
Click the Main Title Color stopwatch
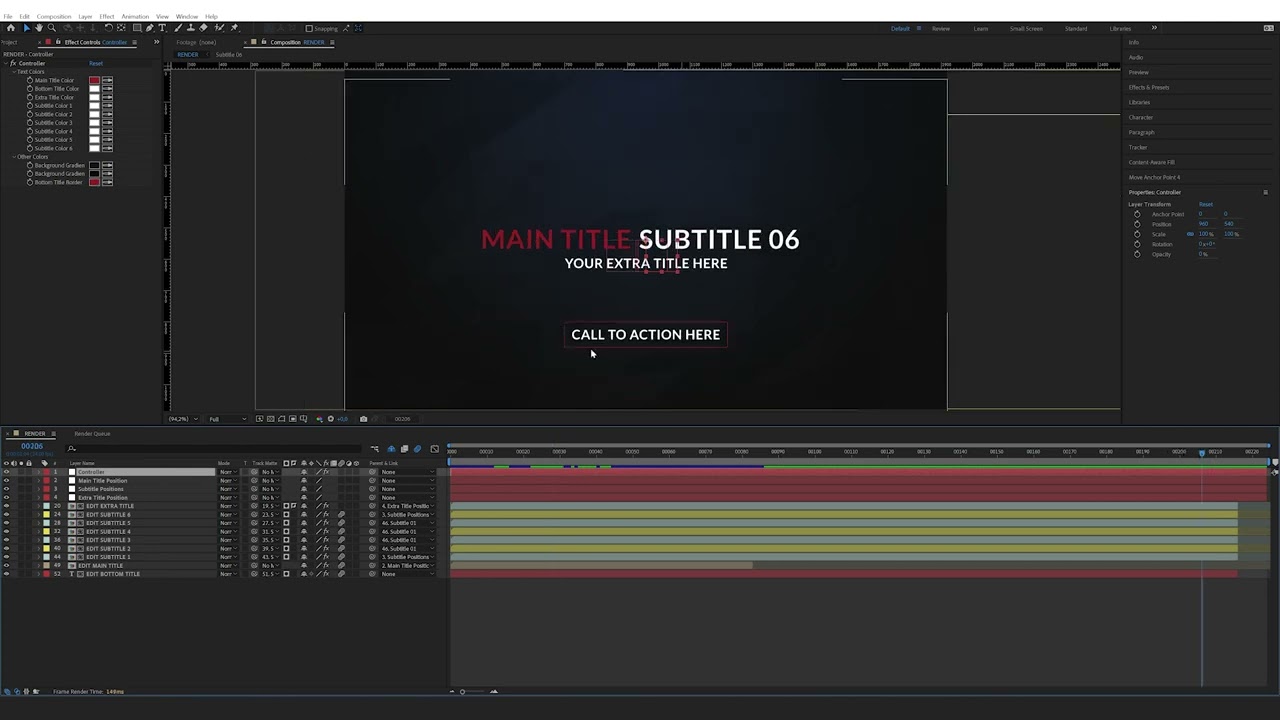30,80
